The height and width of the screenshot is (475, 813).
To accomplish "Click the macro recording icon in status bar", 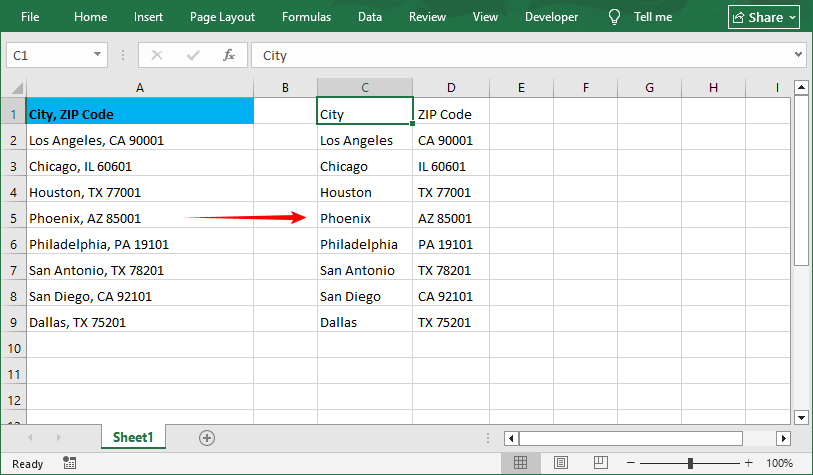I will coord(69,463).
